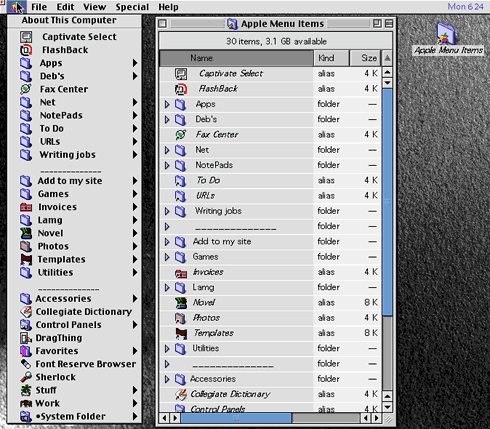Click the FlashBack icon in Apple menu
490x429 pixels.
pos(26,50)
